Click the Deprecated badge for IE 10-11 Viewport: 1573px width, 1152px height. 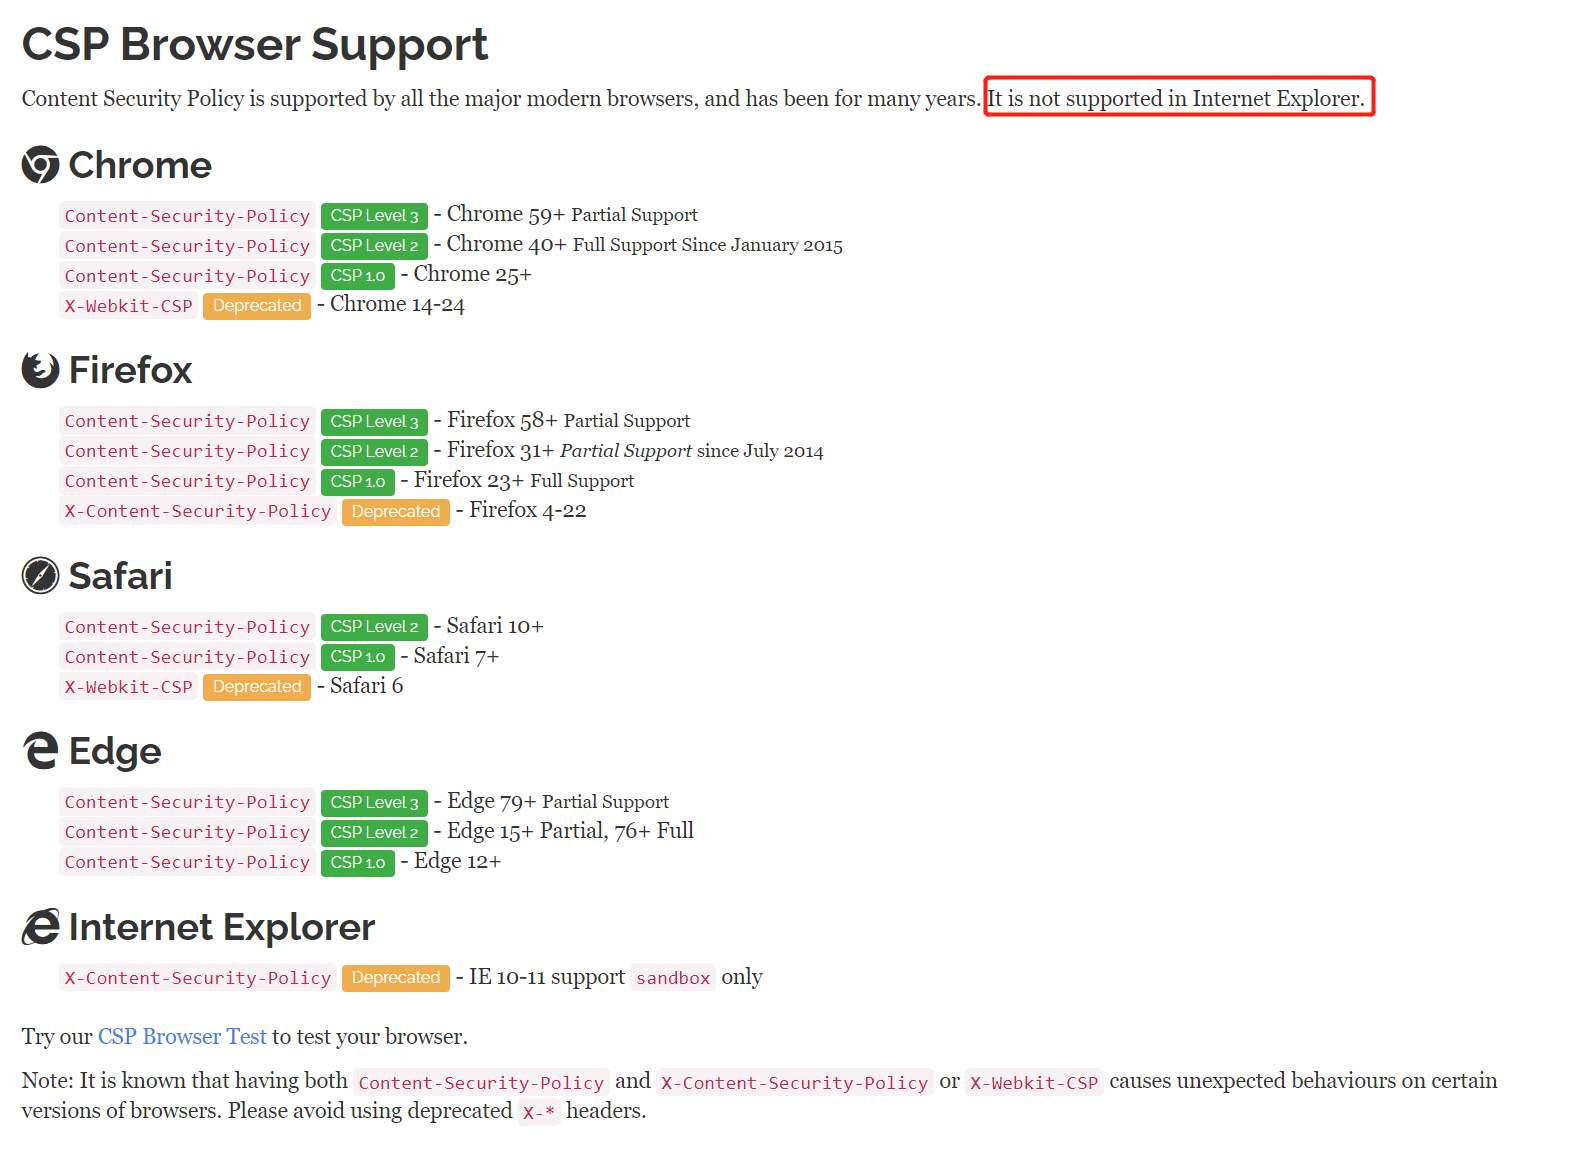click(x=396, y=978)
